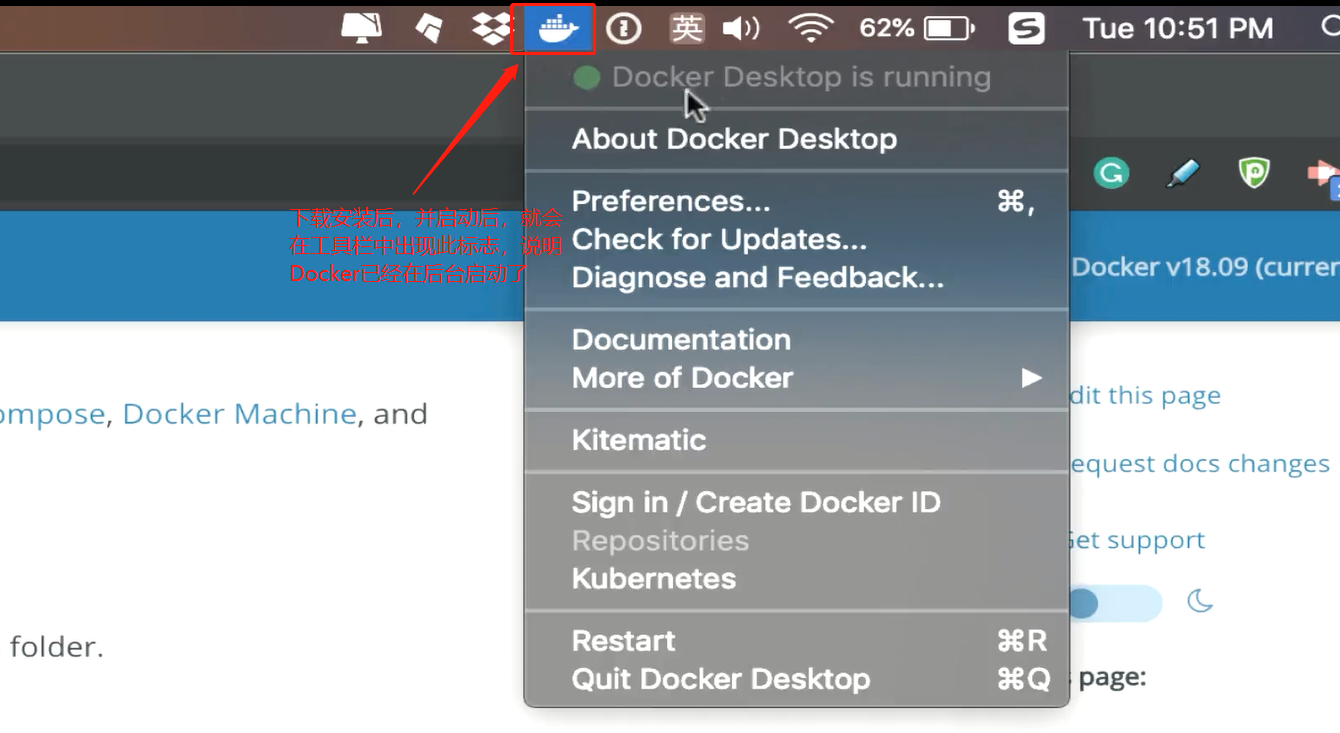The image size is (1340, 733).
Task: Click the kite-shaped menu bar icon
Action: pos(429,28)
